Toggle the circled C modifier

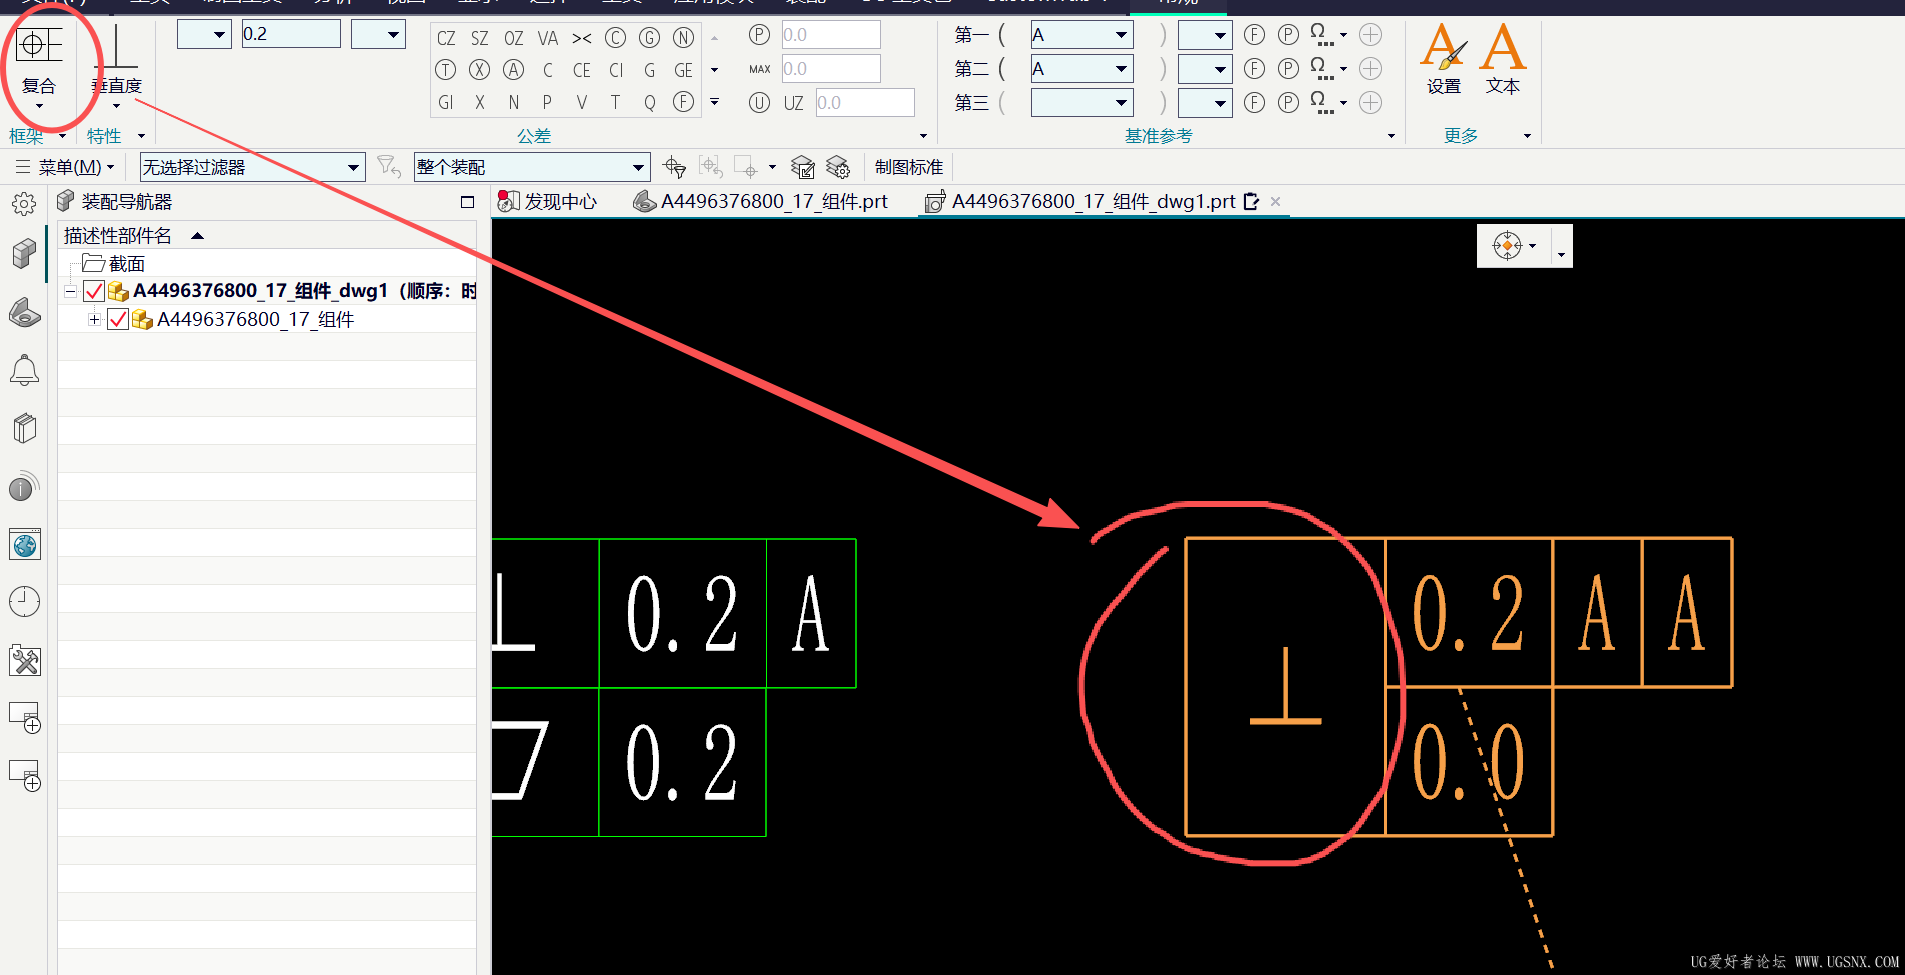pos(616,38)
